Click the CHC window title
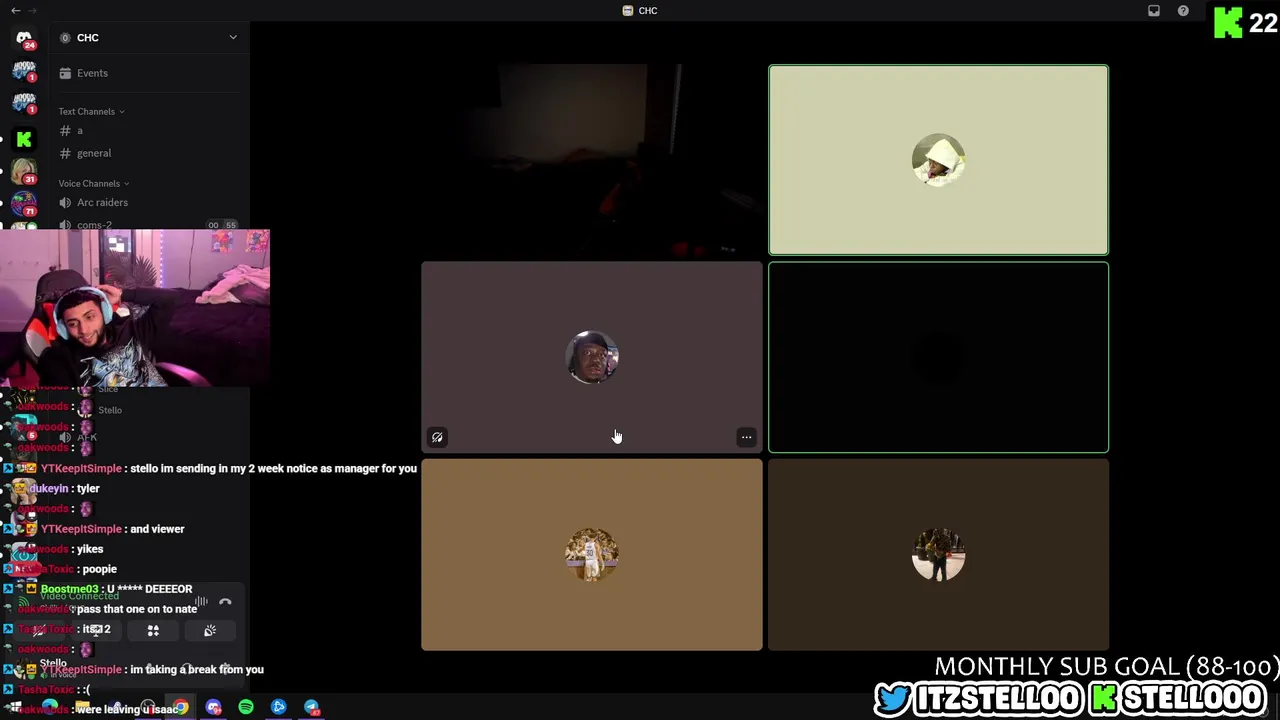 (640, 11)
